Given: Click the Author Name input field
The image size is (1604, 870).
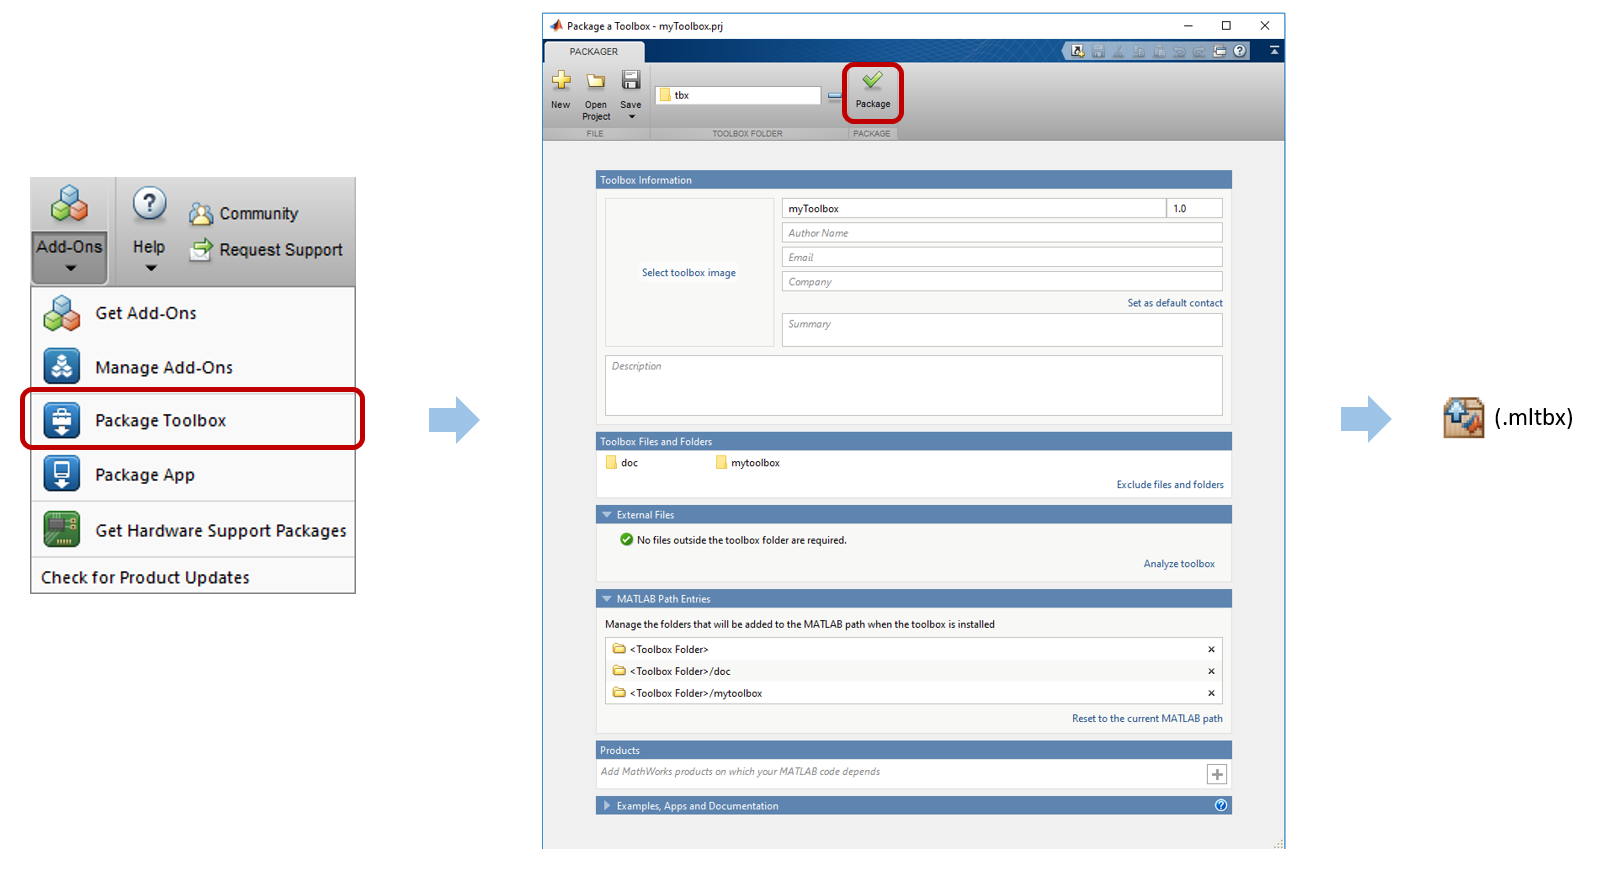Looking at the screenshot, I should pos(1001,233).
